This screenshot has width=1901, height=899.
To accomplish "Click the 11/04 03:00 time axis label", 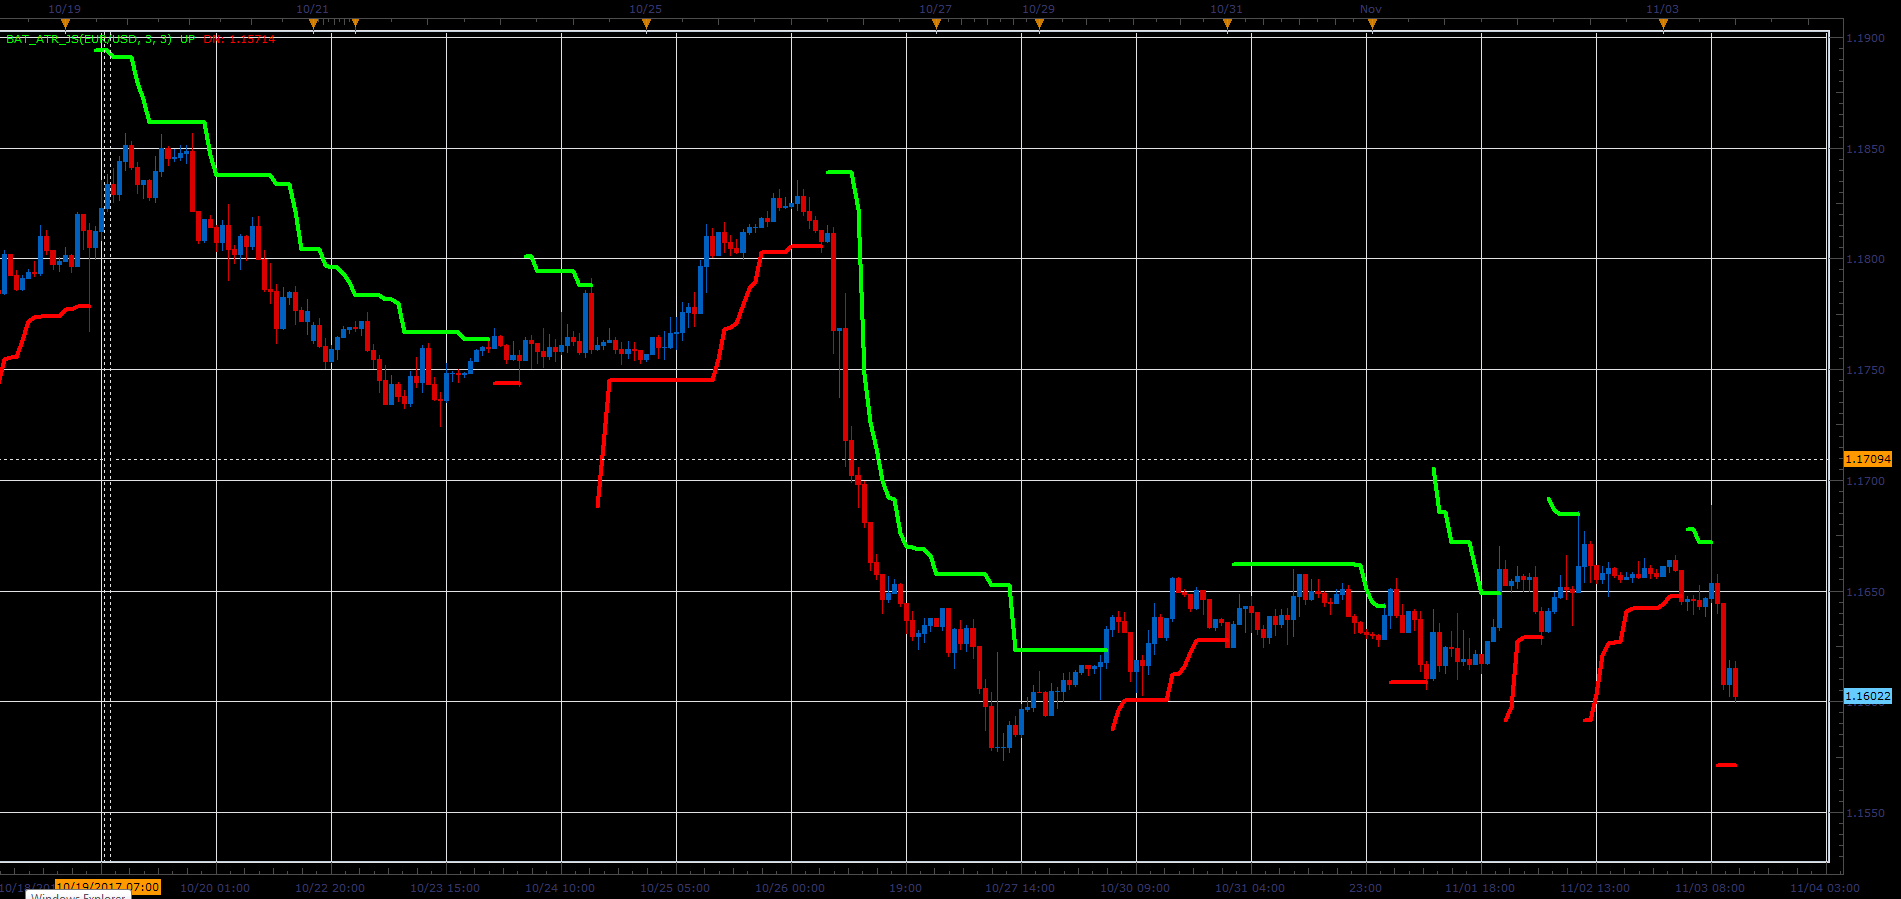I will (1825, 888).
